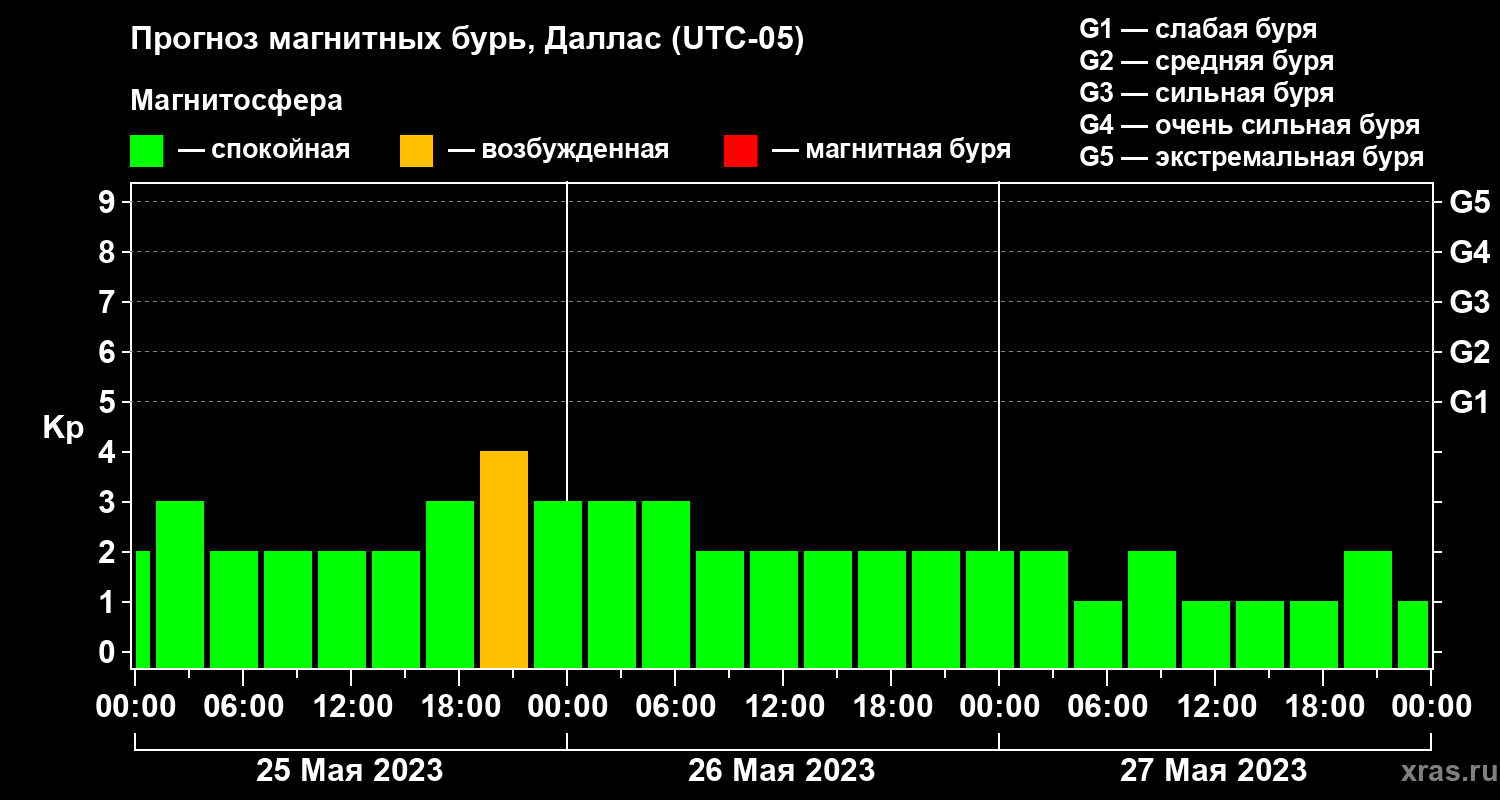Click the G1 label on right axis
This screenshot has width=1500, height=800.
[x=1469, y=403]
